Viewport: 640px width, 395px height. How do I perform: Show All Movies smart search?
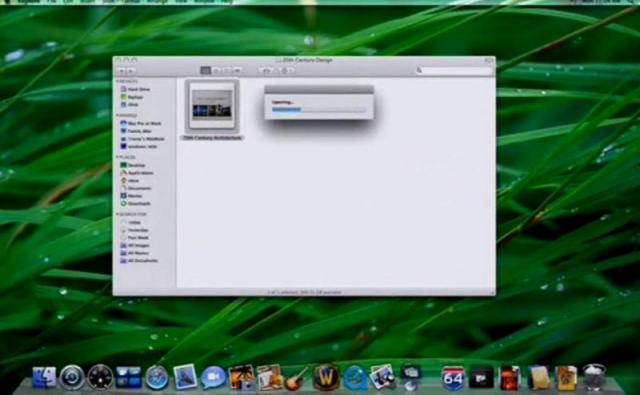tap(135, 253)
